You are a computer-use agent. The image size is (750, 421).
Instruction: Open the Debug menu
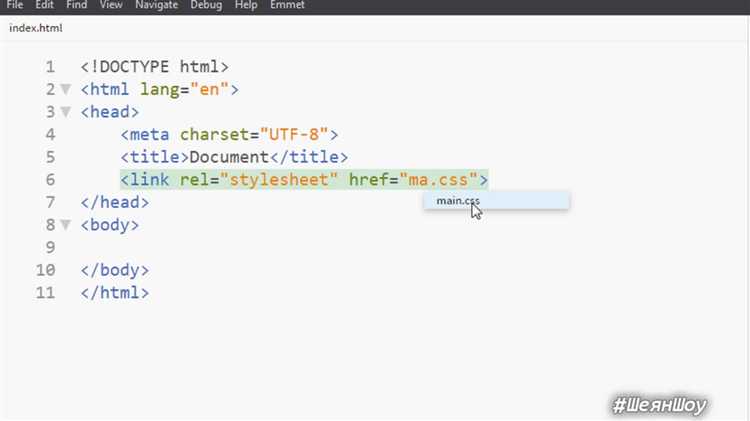pyautogui.click(x=206, y=5)
